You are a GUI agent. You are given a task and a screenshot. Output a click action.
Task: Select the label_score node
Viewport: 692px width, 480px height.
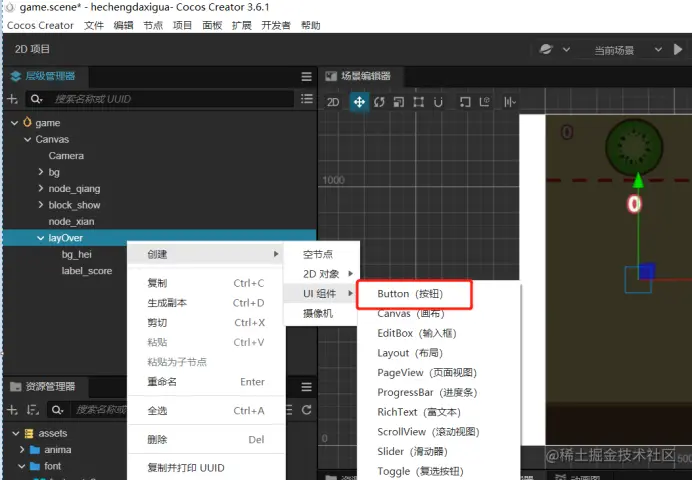click(87, 271)
